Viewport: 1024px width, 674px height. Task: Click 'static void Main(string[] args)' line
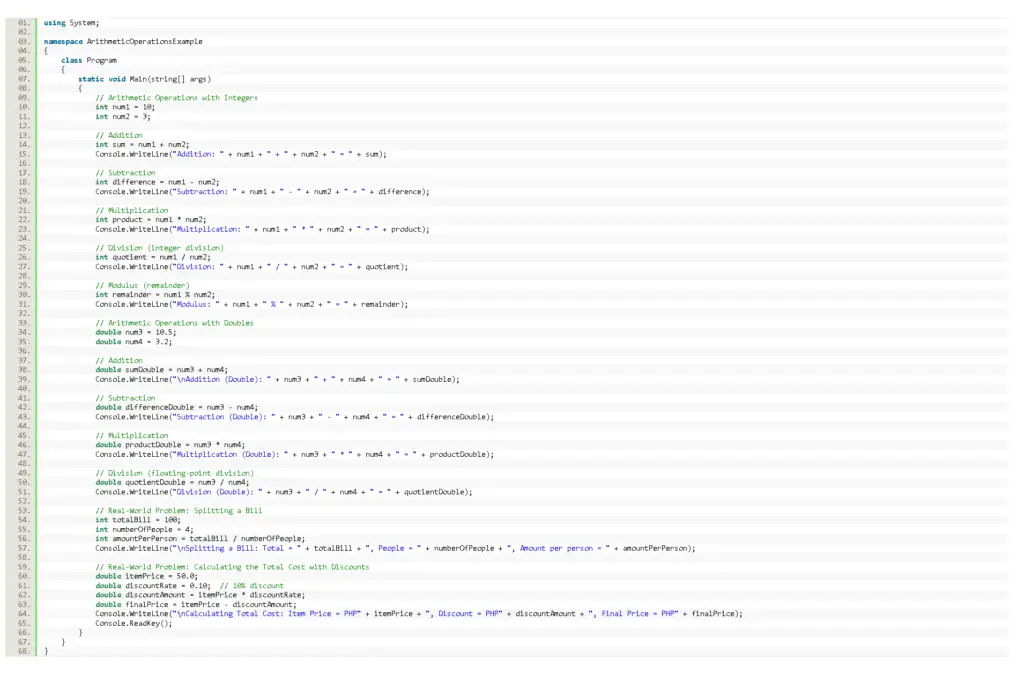coord(144,80)
